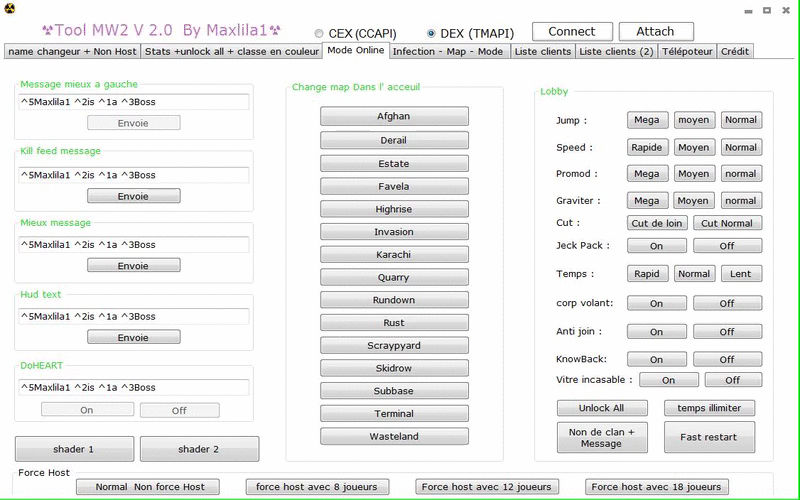The width and height of the screenshot is (800, 500).
Task: Switch to Stats +unlock all tab
Action: click(x=232, y=52)
